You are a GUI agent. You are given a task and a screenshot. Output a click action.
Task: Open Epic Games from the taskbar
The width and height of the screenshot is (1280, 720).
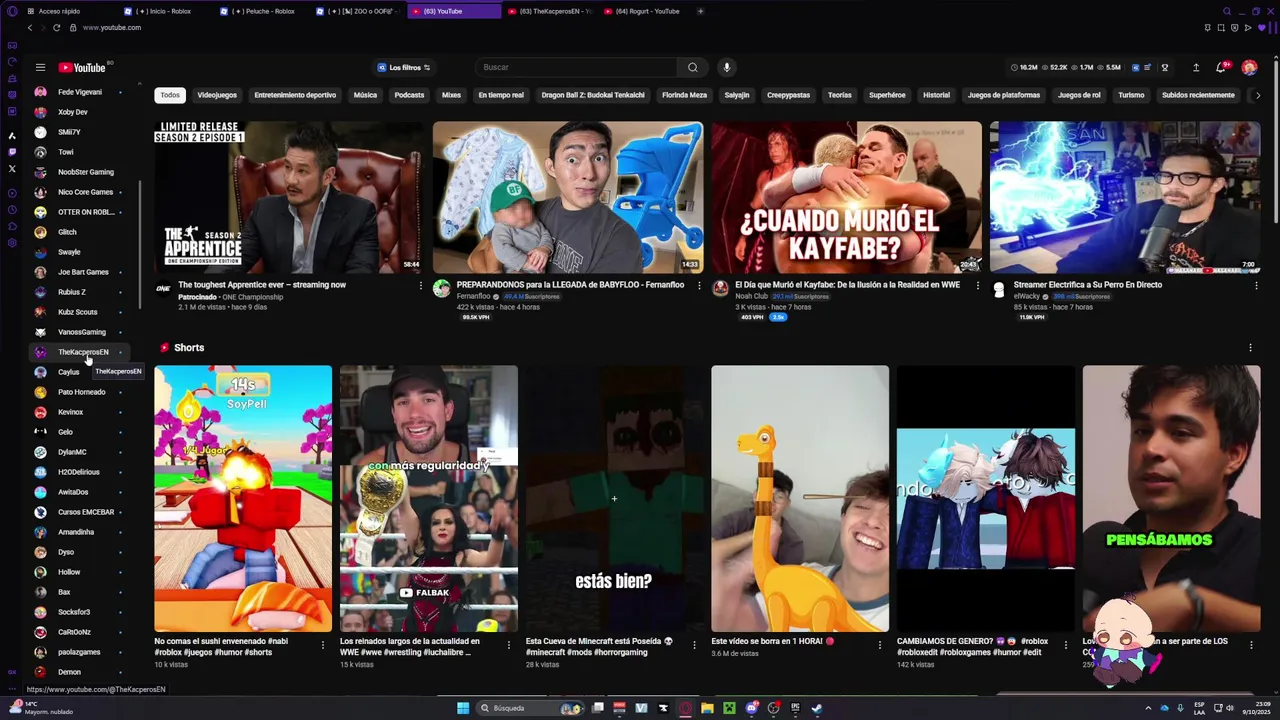coord(795,708)
